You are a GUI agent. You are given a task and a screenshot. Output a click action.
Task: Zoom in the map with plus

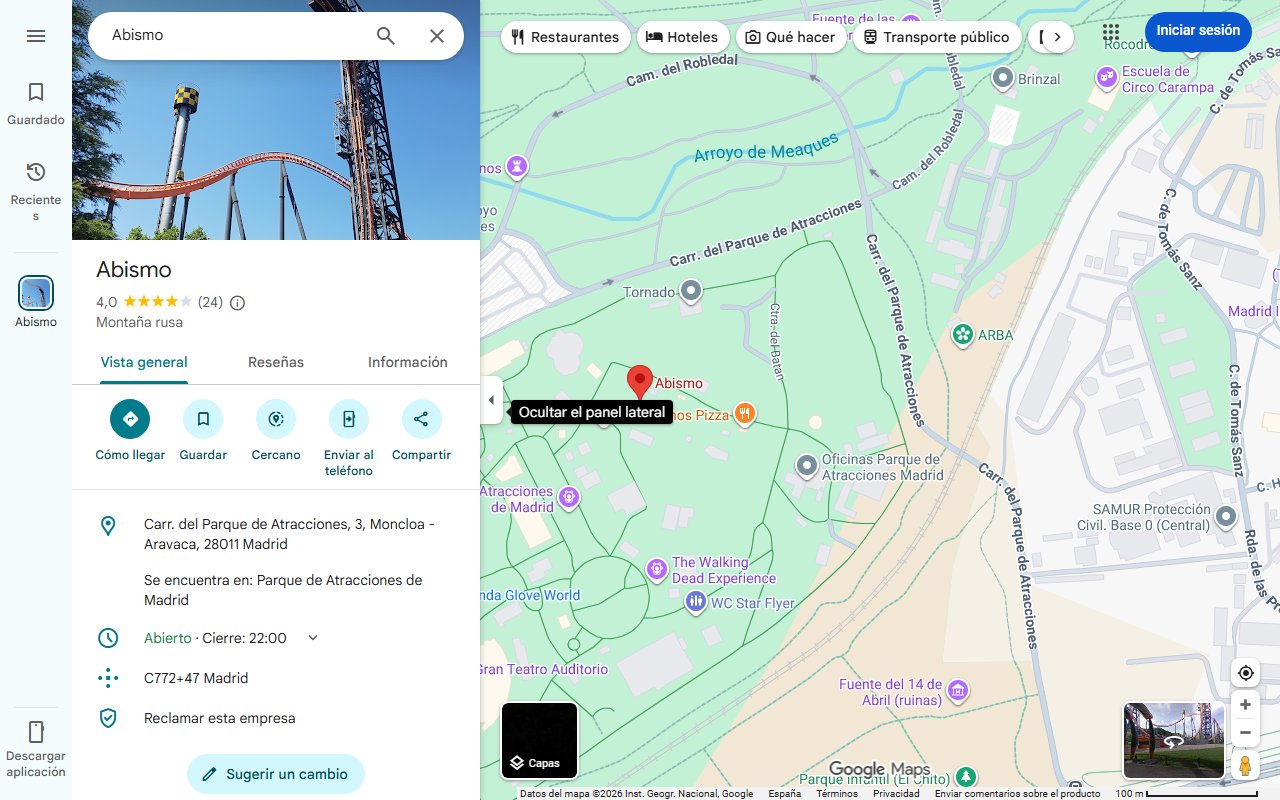click(x=1245, y=705)
